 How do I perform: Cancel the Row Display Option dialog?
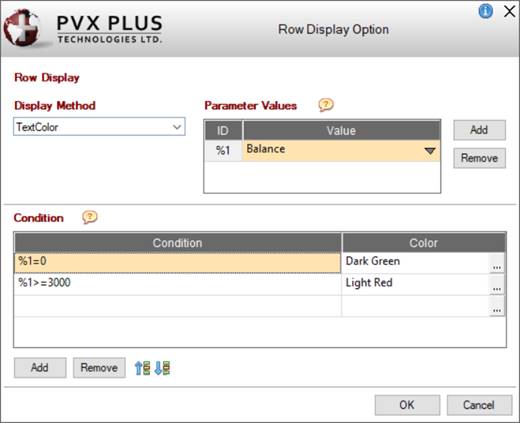(479, 405)
